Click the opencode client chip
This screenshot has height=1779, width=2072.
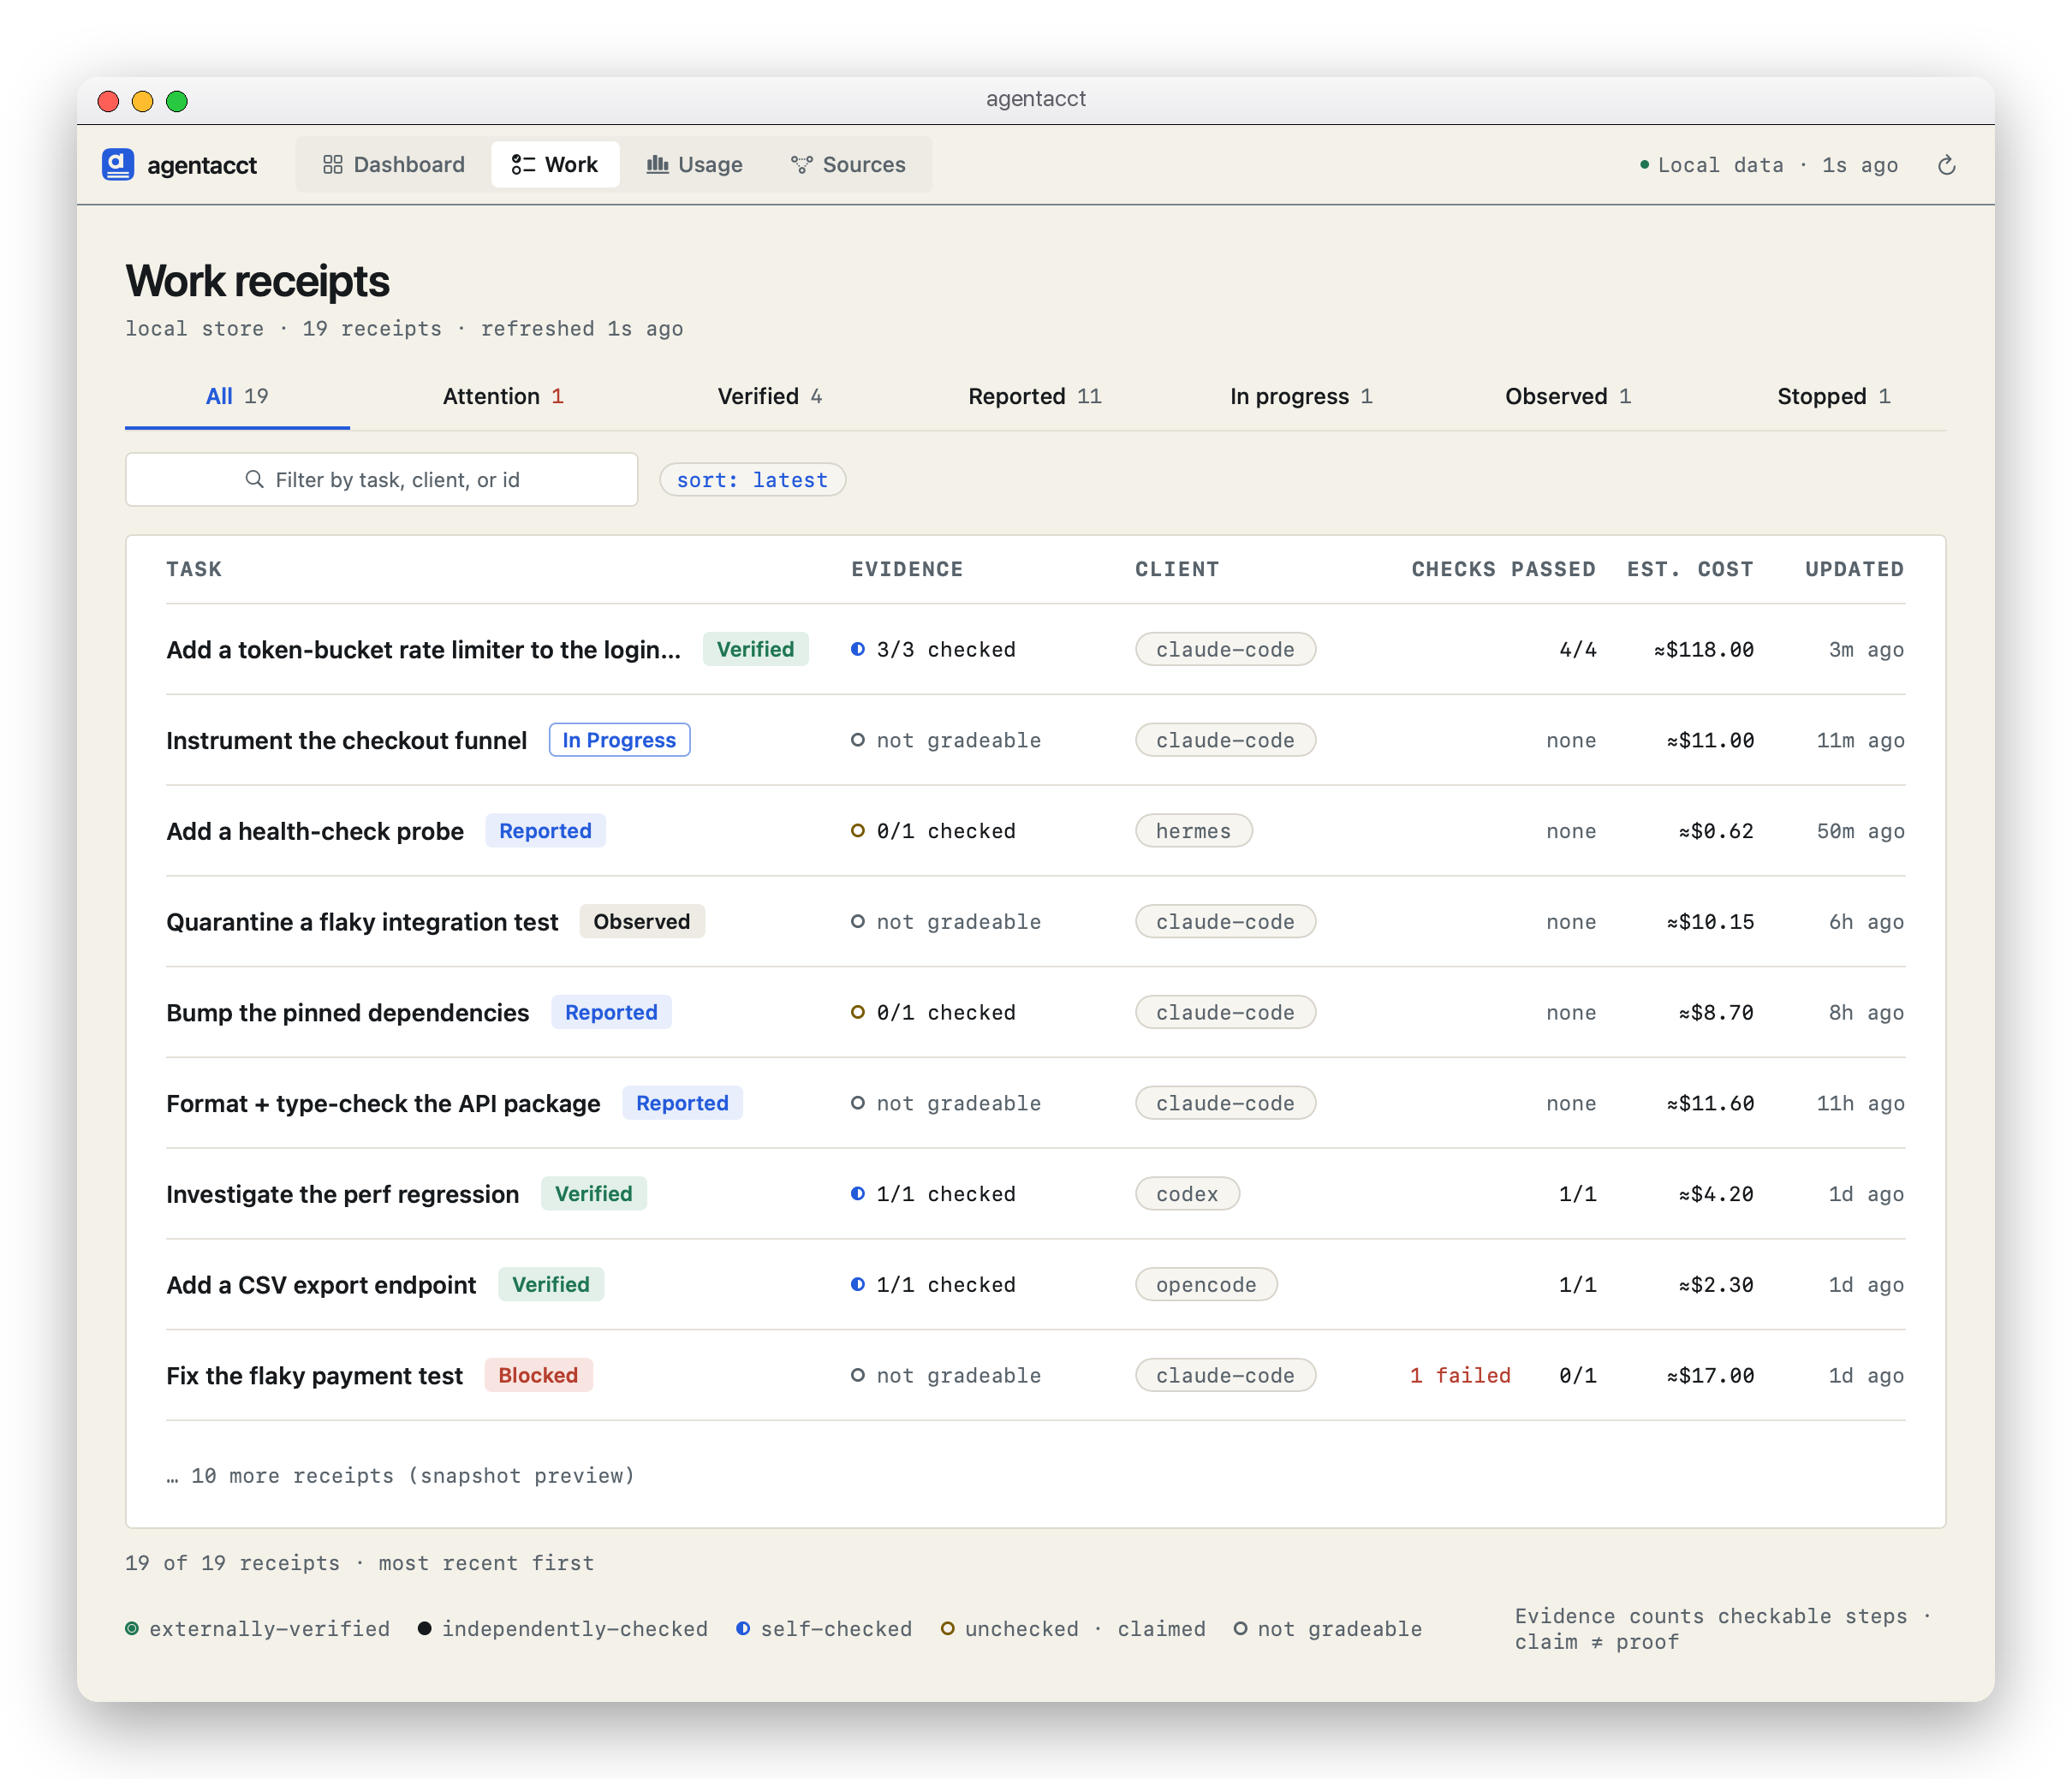tap(1206, 1284)
